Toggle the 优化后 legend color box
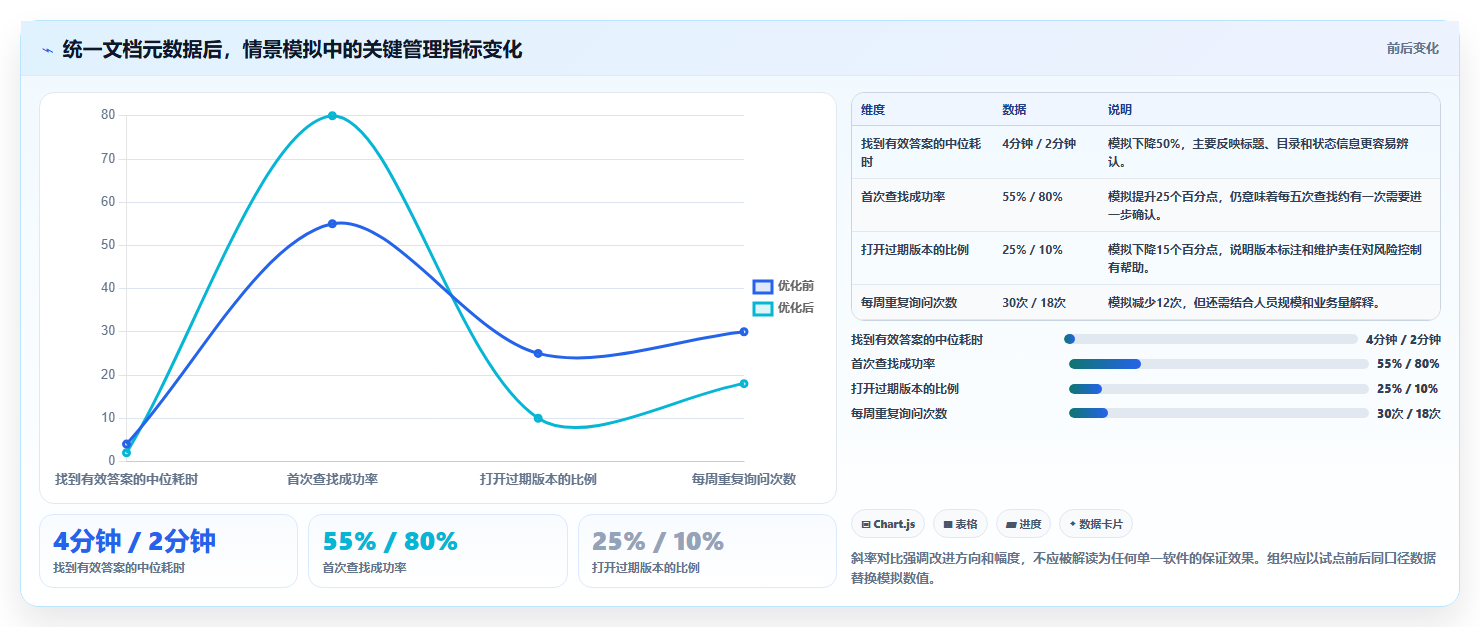1480x627 pixels. click(x=763, y=308)
